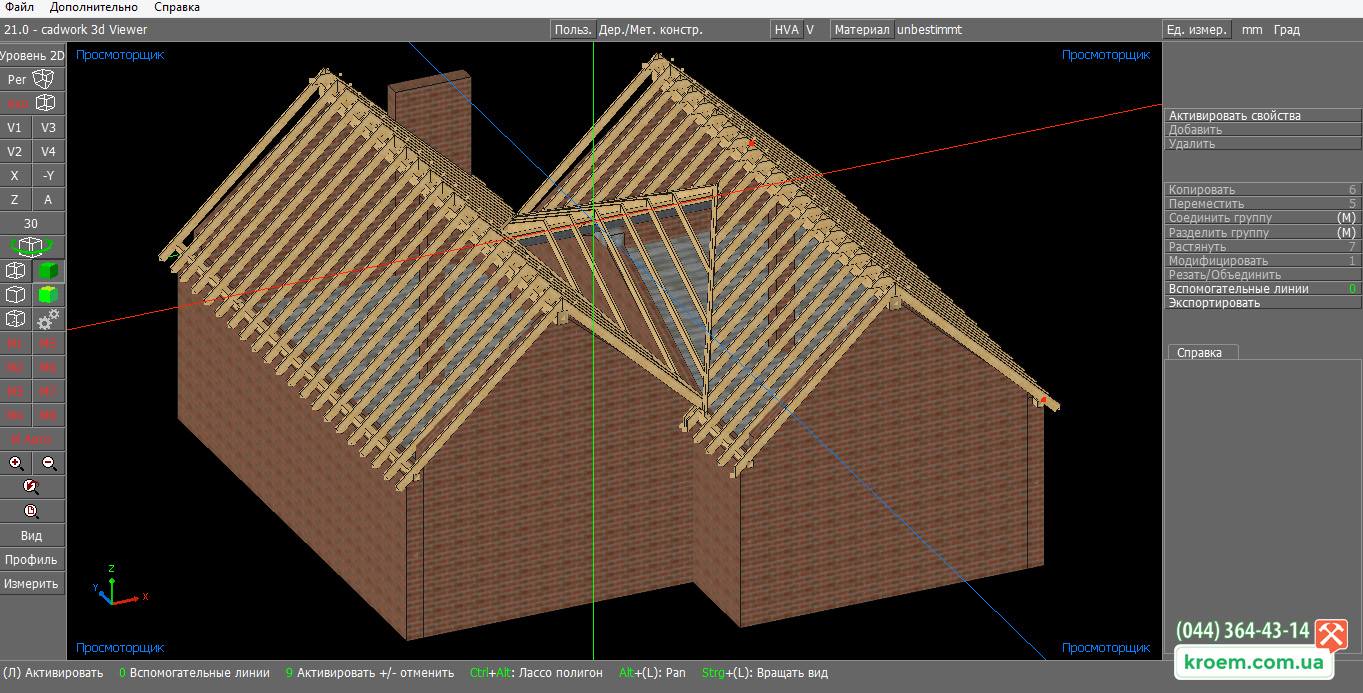The height and width of the screenshot is (693, 1363).
Task: Open the Справка menu in menu bar
Action: click(x=177, y=7)
